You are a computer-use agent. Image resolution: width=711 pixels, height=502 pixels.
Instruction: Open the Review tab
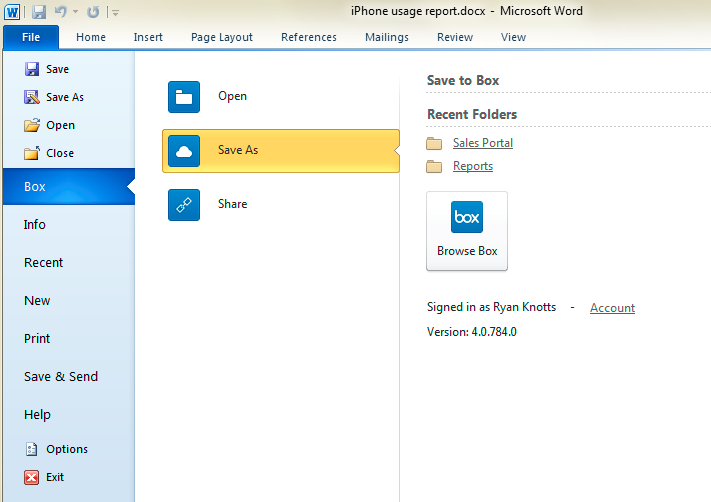point(455,37)
